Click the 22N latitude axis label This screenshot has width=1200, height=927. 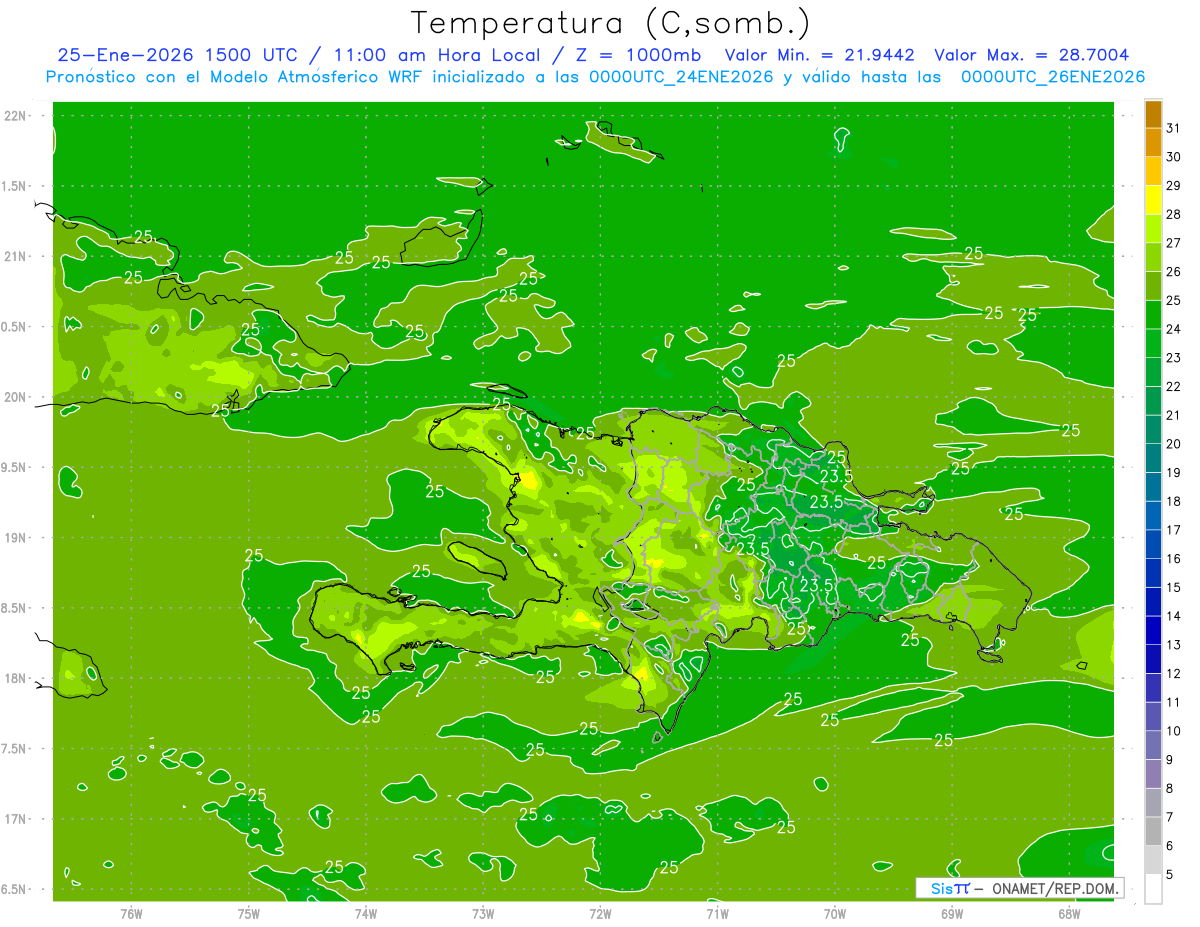16,116
